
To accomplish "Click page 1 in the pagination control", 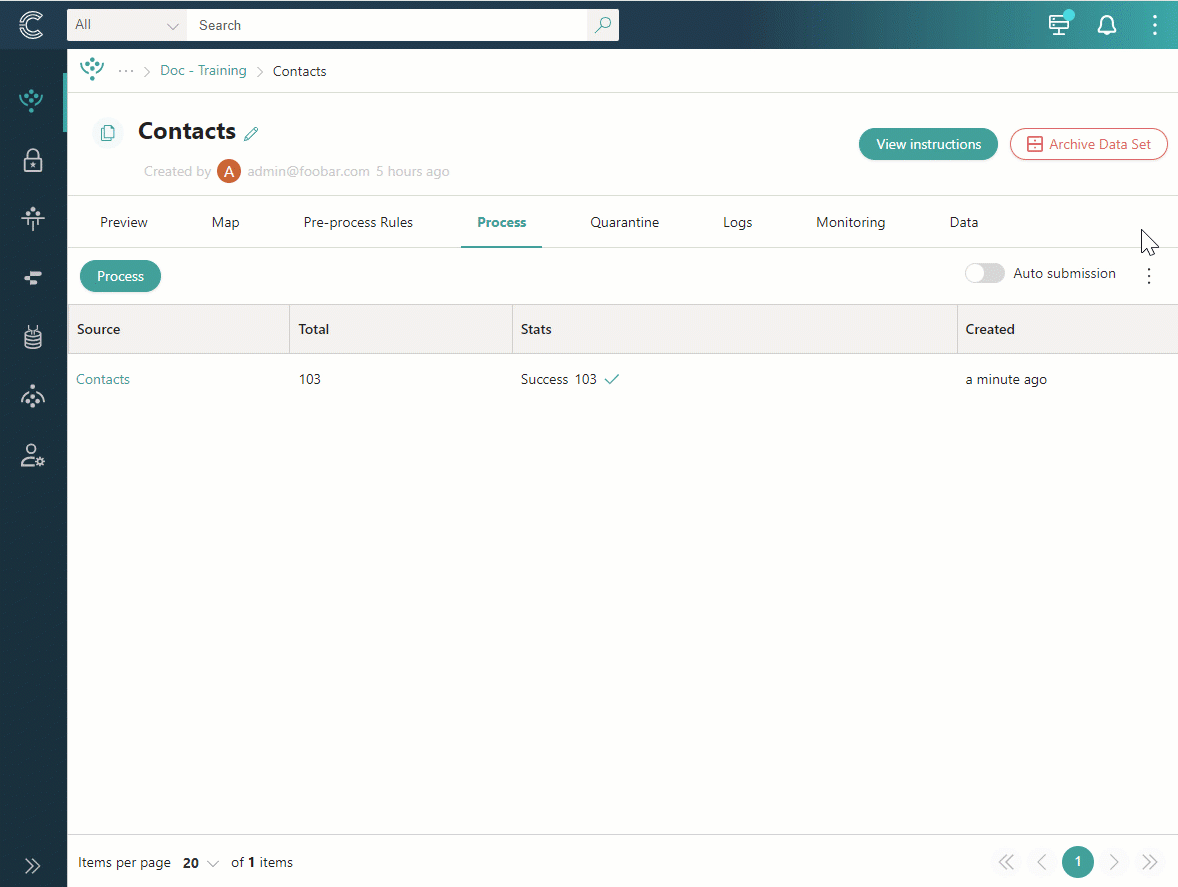I will click(x=1077, y=862).
